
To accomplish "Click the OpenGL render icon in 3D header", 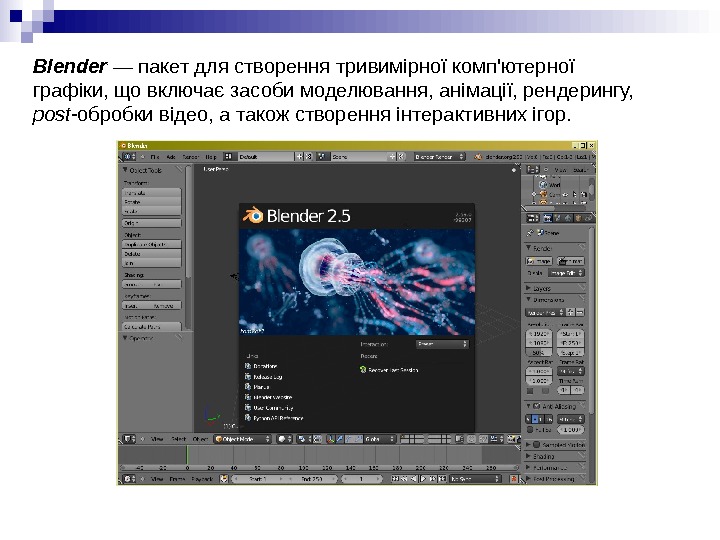I will click(511, 439).
